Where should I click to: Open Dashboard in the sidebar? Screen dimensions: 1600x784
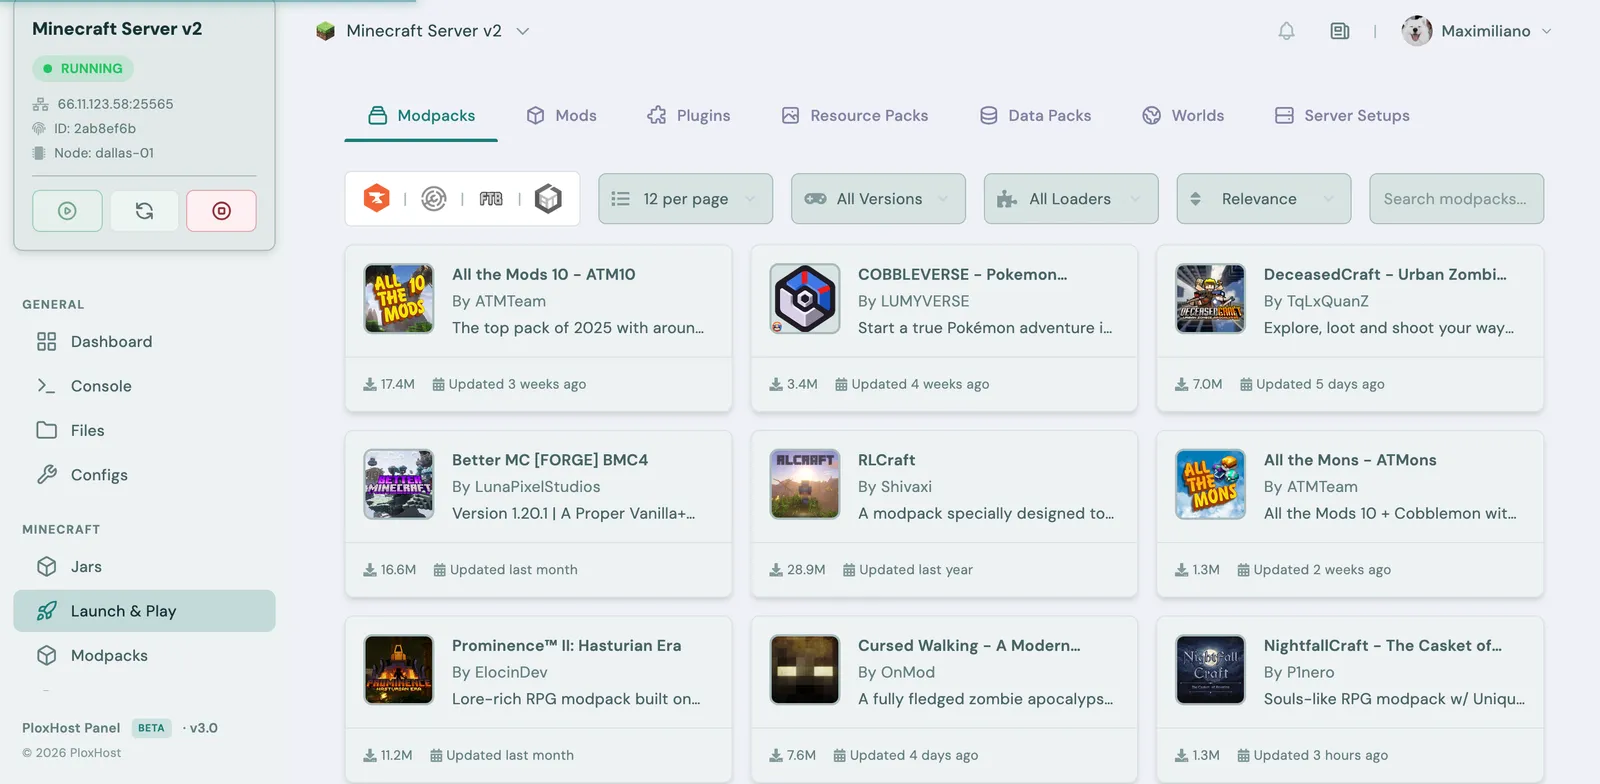click(144, 342)
